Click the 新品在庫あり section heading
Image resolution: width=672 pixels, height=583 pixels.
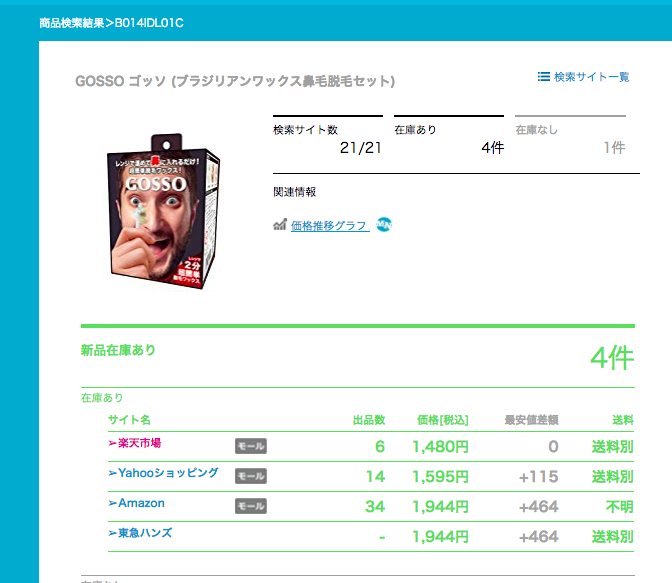[118, 350]
